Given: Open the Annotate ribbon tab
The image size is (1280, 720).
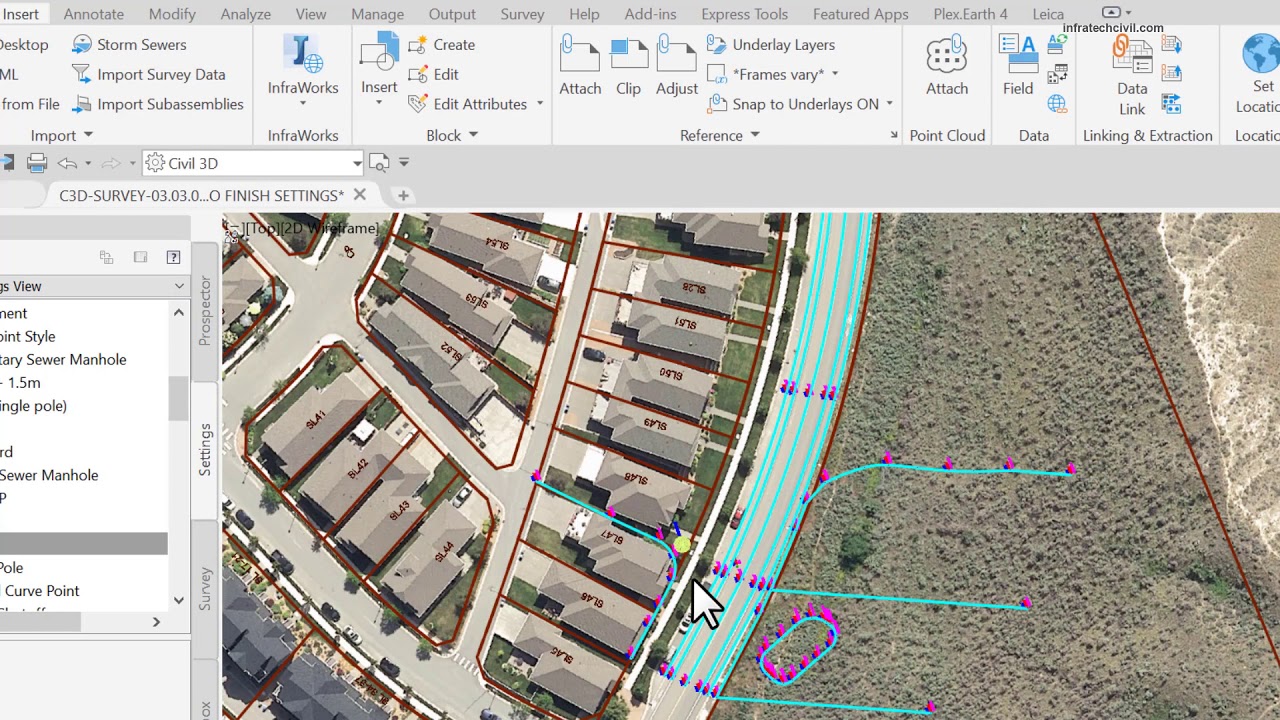Looking at the screenshot, I should click(94, 14).
